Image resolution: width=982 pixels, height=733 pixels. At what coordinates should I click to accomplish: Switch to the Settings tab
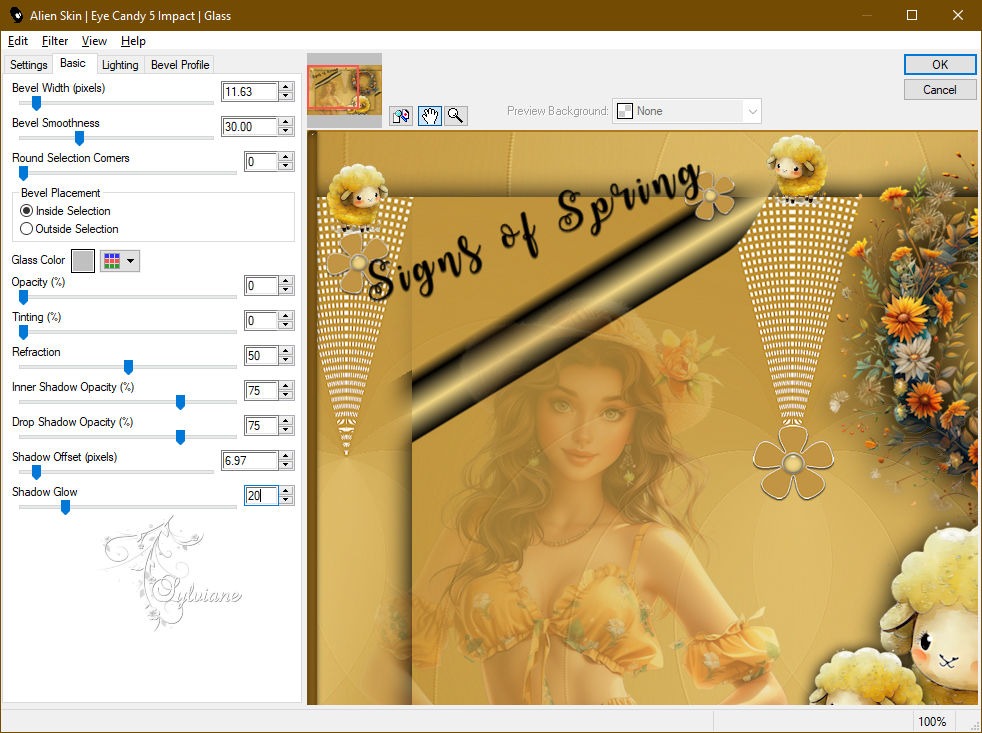point(28,65)
